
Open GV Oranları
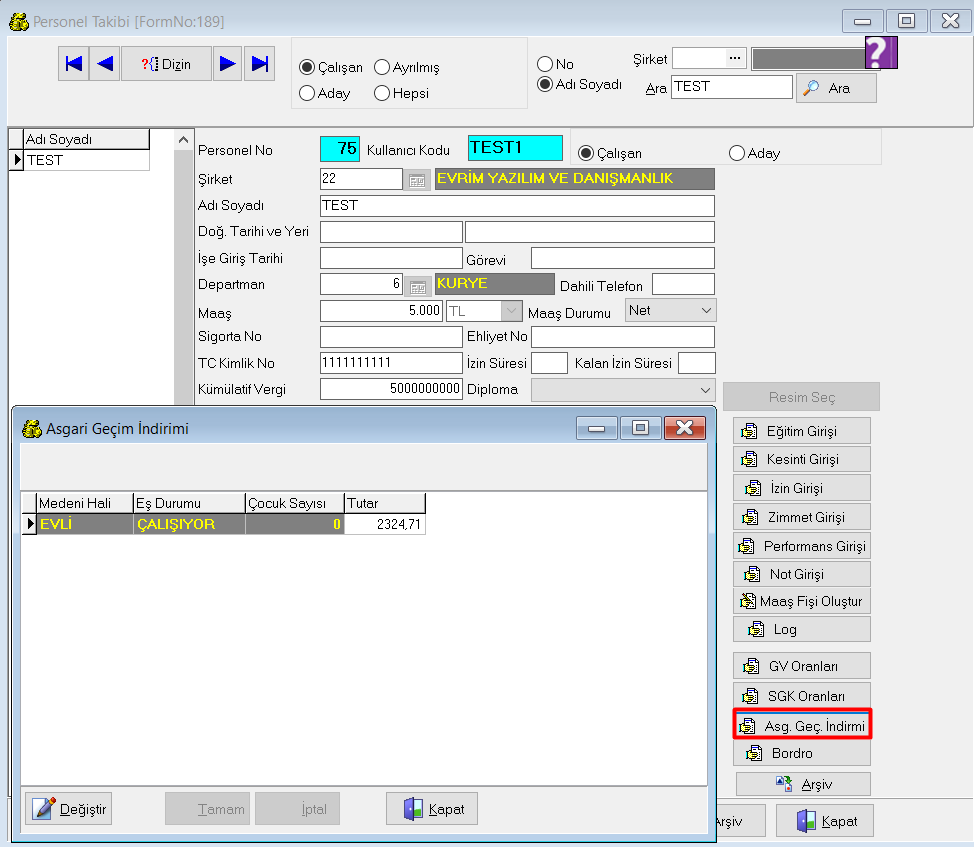pos(801,666)
